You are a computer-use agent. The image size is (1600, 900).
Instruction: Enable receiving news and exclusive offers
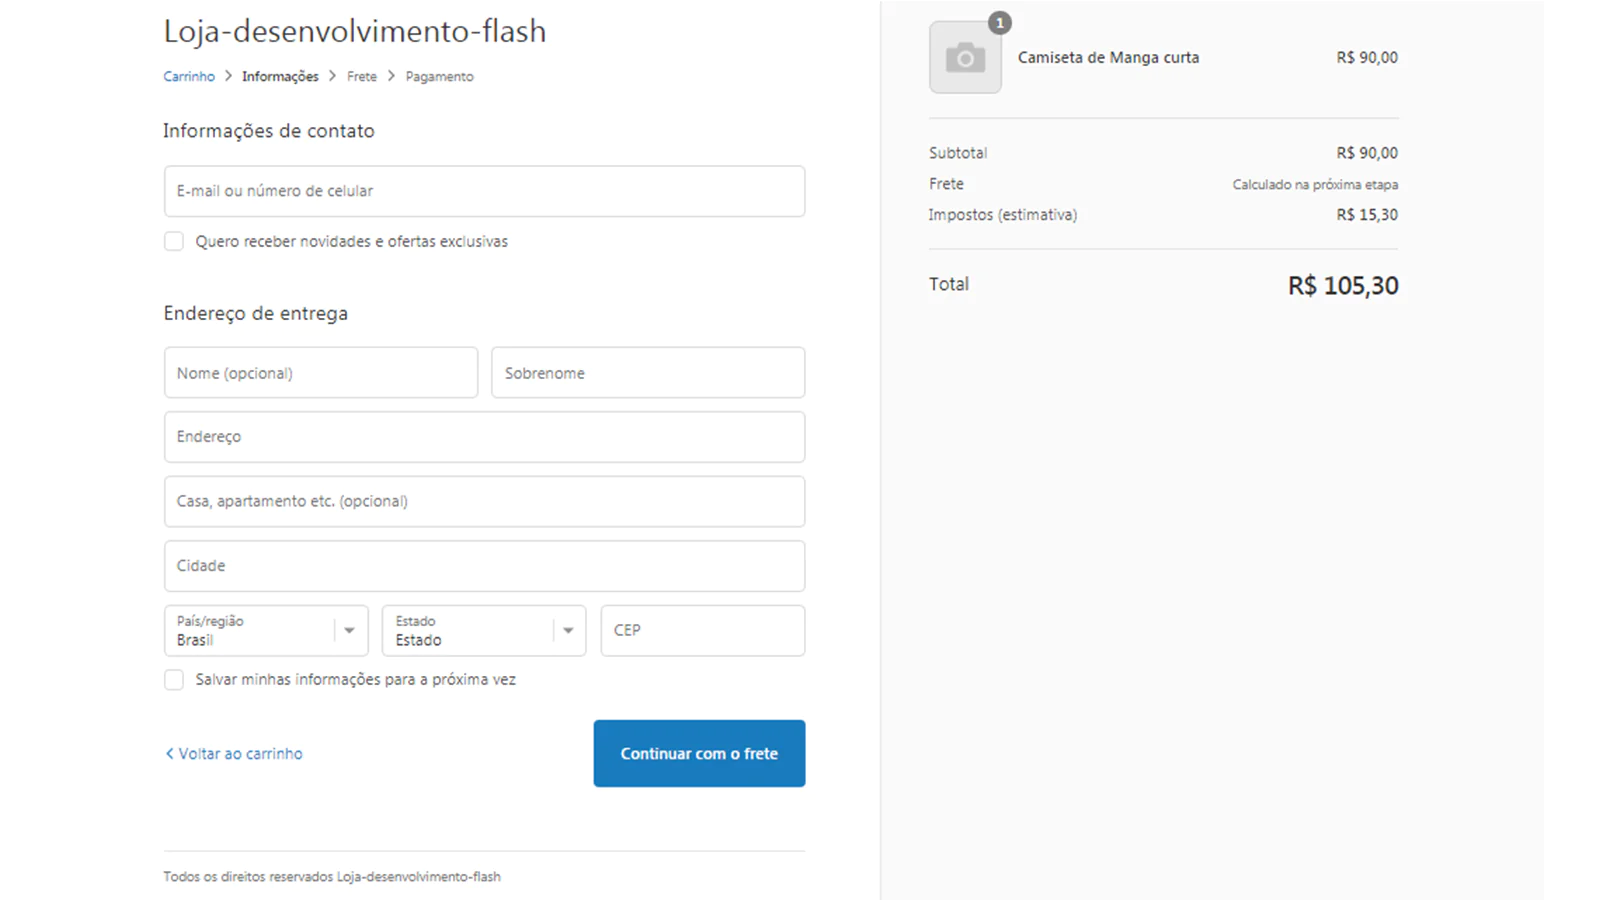tap(174, 241)
